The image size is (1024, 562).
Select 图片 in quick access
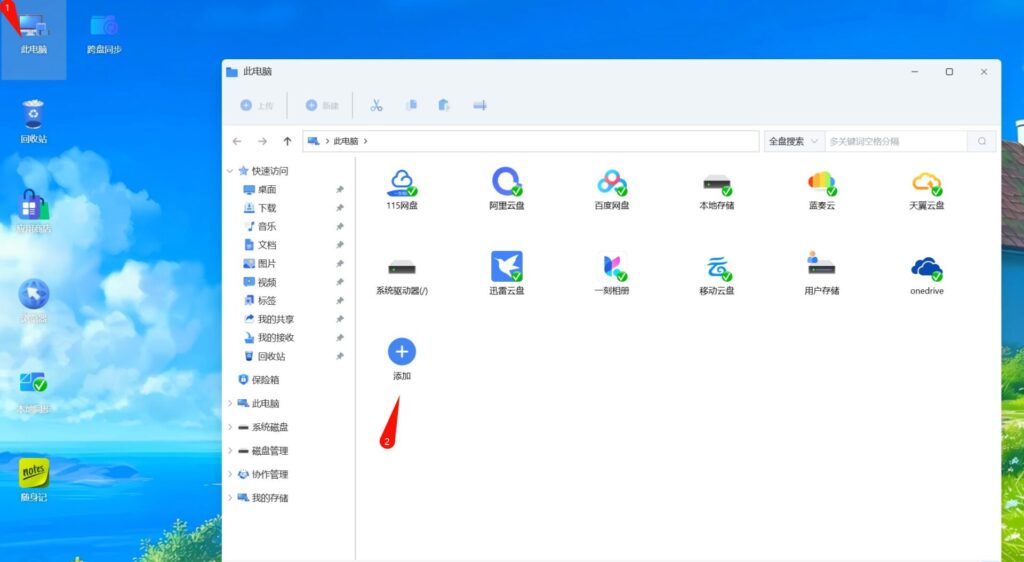260,264
